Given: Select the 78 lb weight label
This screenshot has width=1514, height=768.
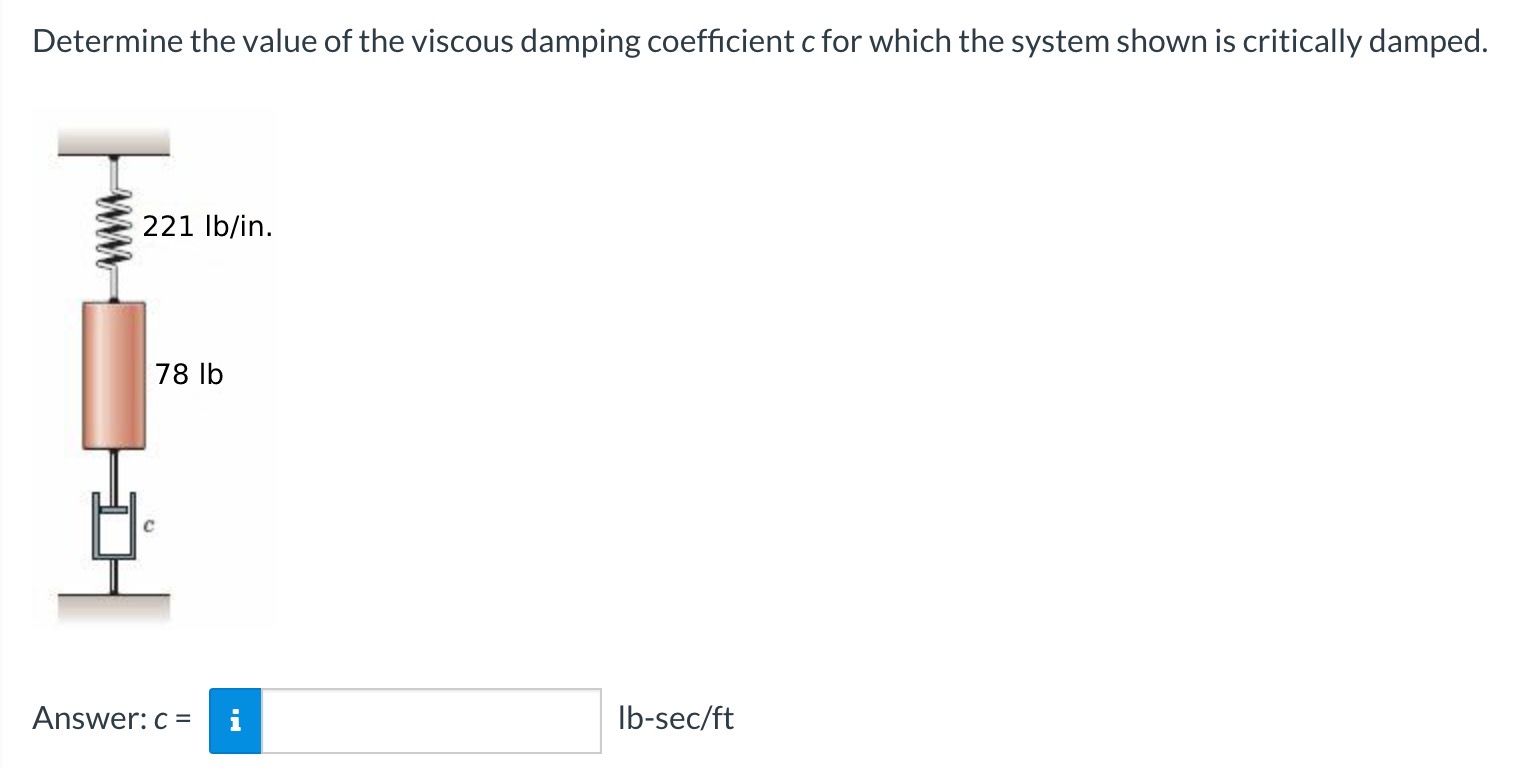Looking at the screenshot, I should 189,374.
